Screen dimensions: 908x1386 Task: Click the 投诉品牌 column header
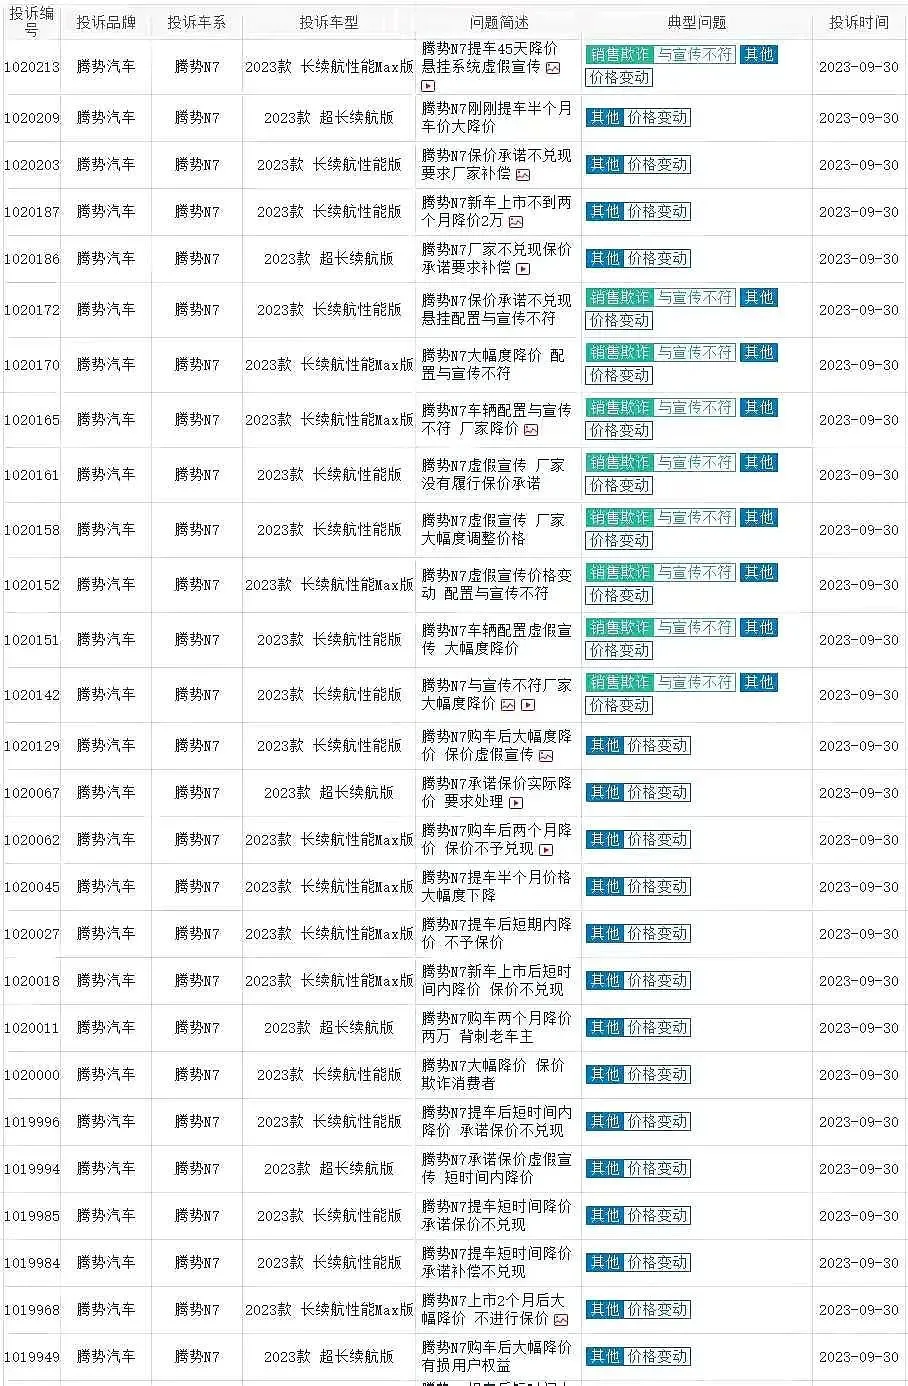106,22
